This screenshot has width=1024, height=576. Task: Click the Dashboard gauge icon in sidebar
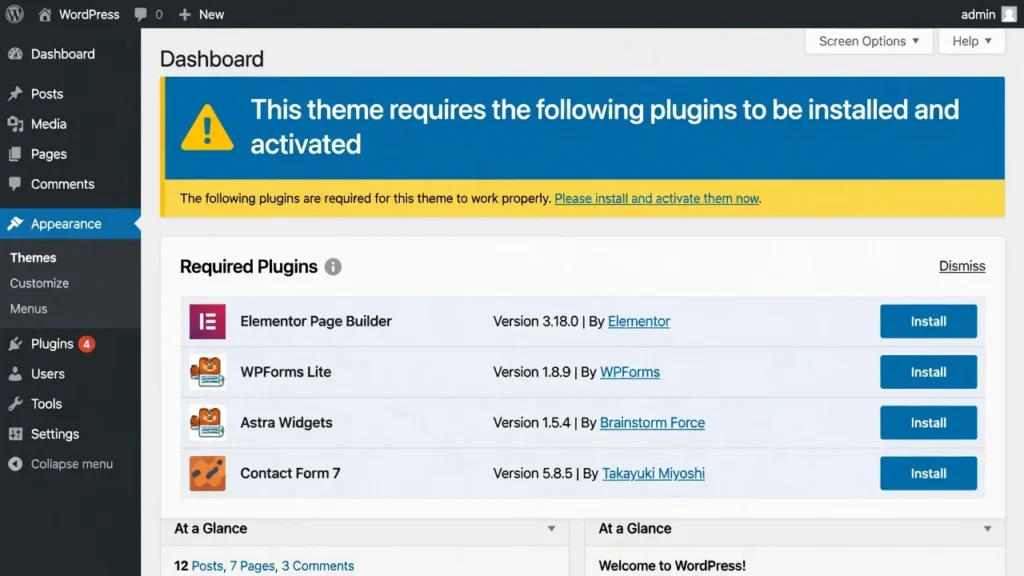(x=16, y=54)
